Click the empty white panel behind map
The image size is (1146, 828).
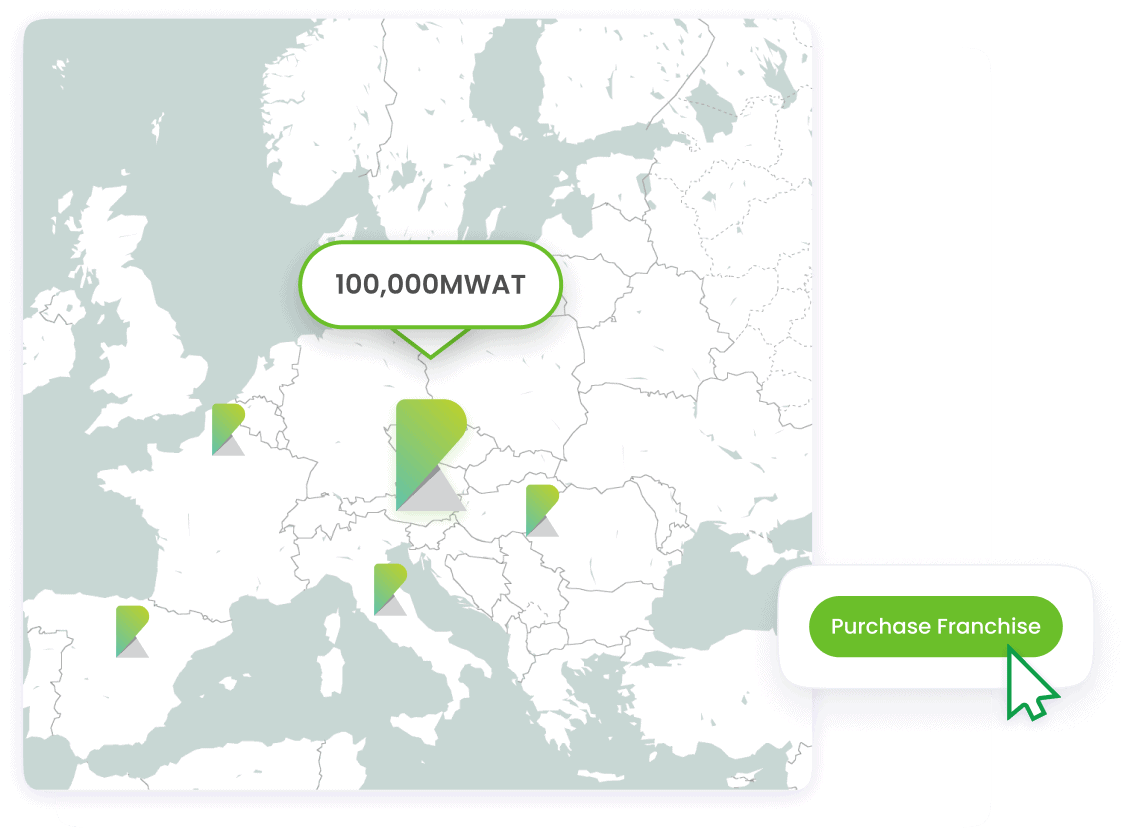coord(900,300)
